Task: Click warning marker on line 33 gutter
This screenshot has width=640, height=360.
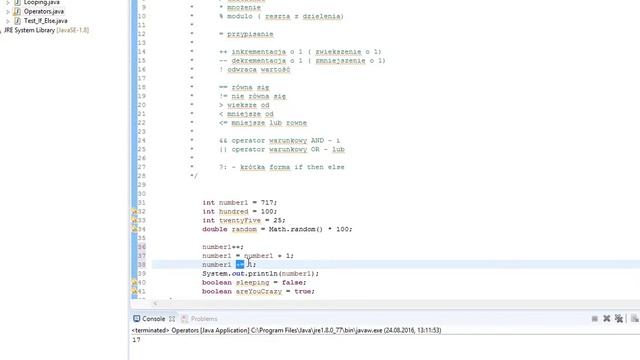Action: 134,220
